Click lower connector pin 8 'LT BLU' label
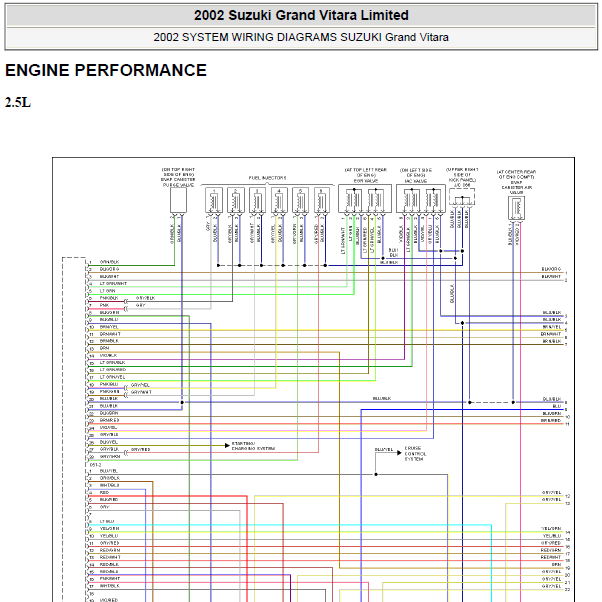The width and height of the screenshot is (602, 602). coord(107,521)
